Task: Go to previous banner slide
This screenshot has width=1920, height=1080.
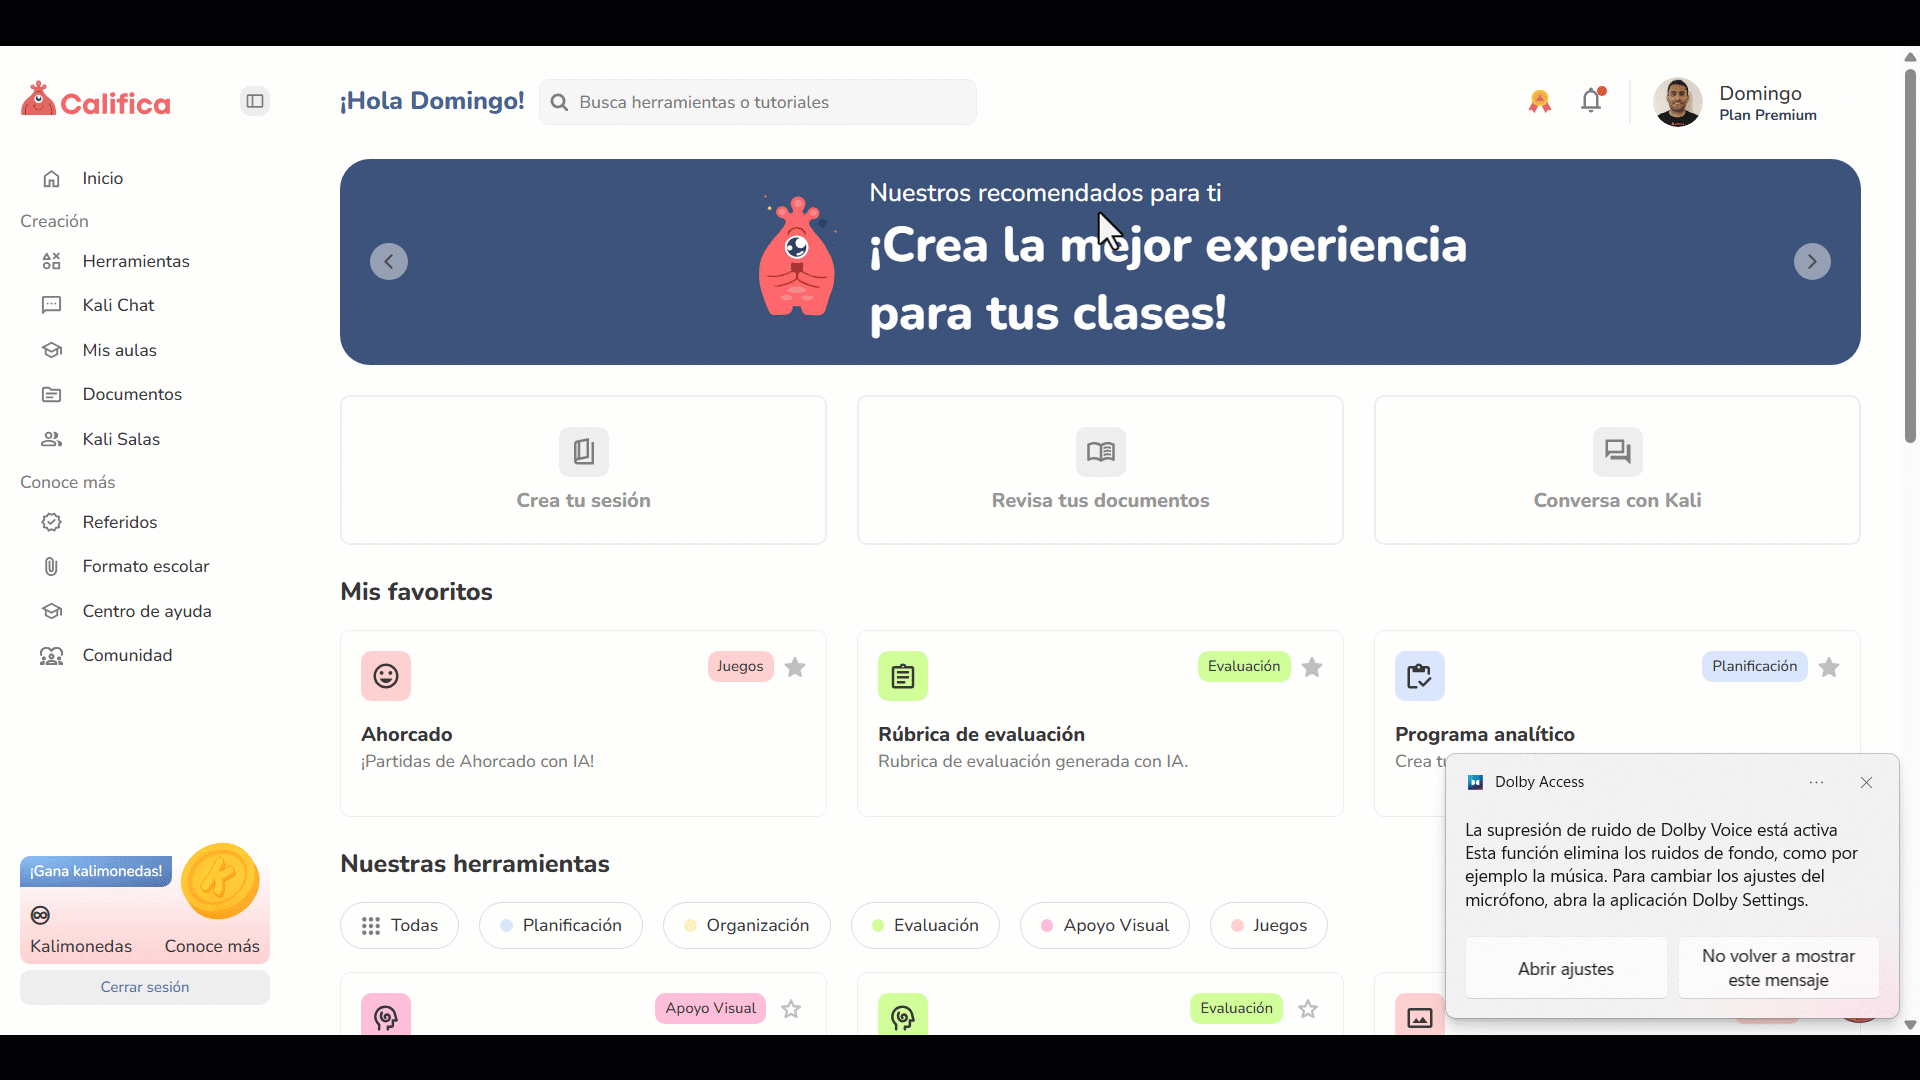Action: click(389, 262)
